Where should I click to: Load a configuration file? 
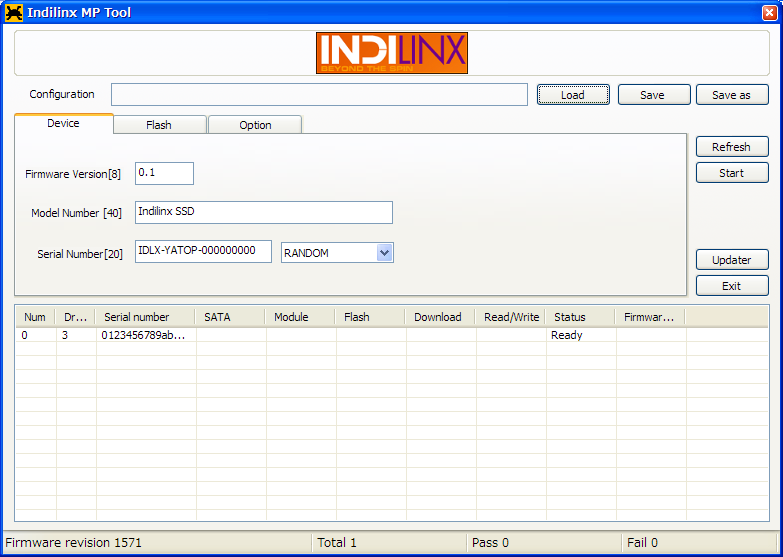pyautogui.click(x=573, y=95)
